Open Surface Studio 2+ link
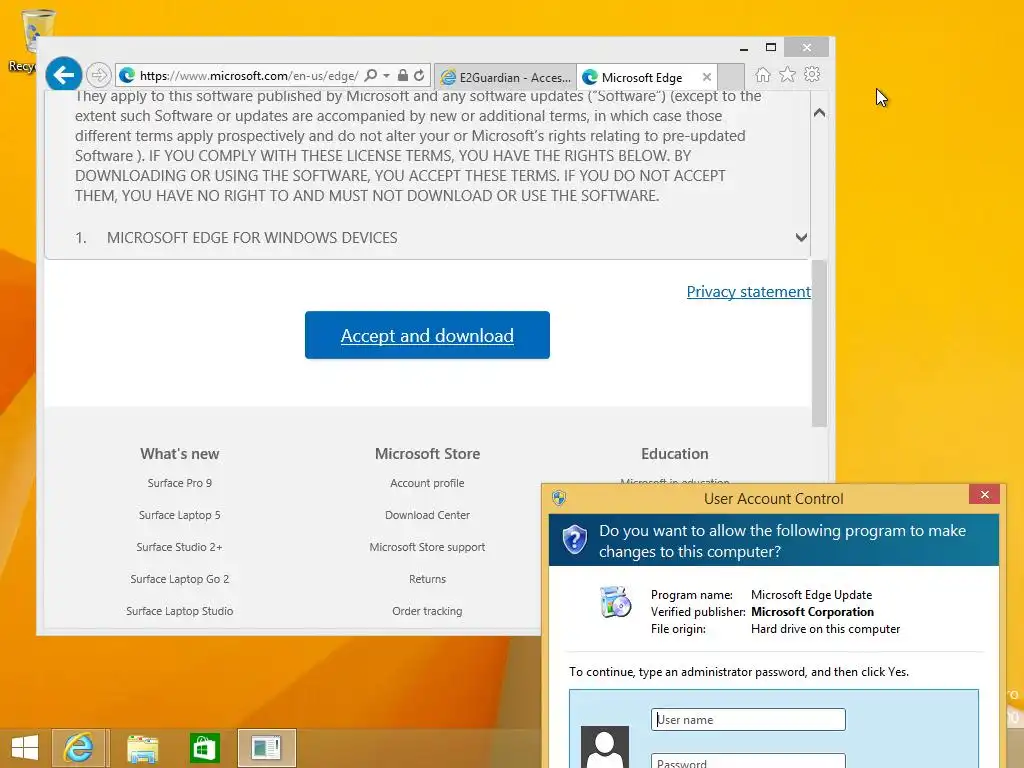 180,547
